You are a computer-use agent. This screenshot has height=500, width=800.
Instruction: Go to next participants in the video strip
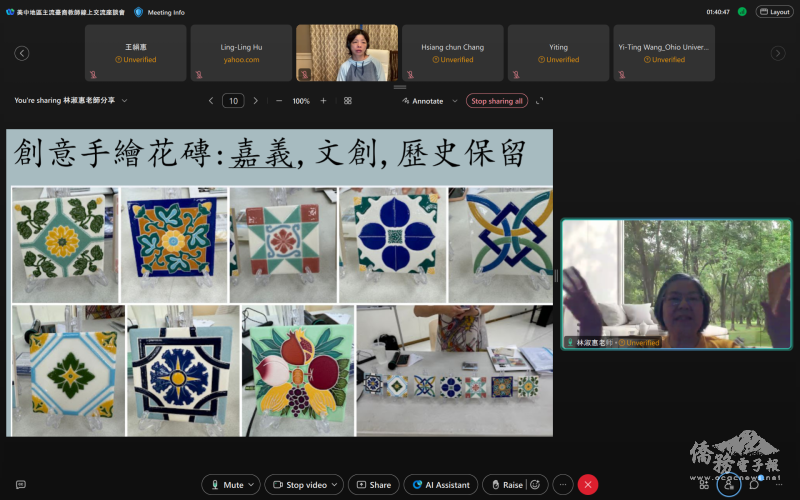[778, 53]
